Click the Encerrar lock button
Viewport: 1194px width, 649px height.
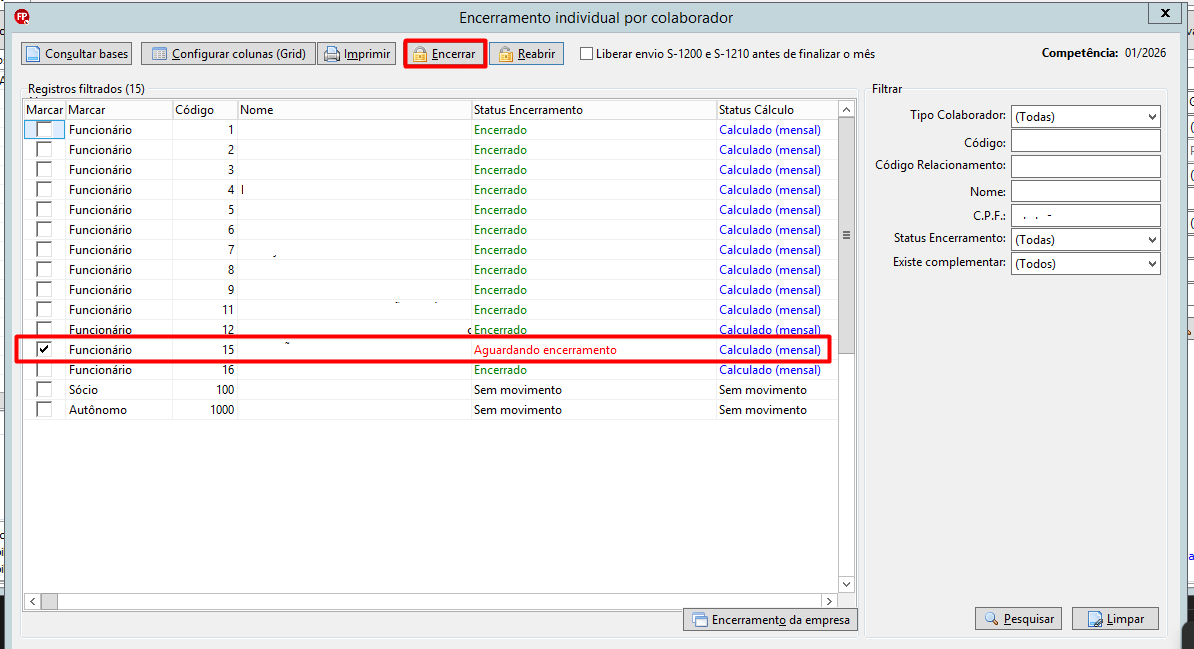click(445, 54)
